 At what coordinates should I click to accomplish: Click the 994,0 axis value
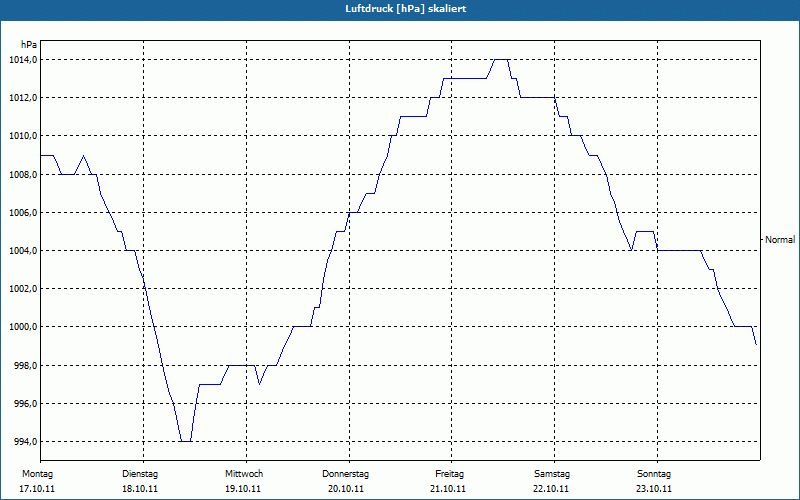[x=25, y=441]
